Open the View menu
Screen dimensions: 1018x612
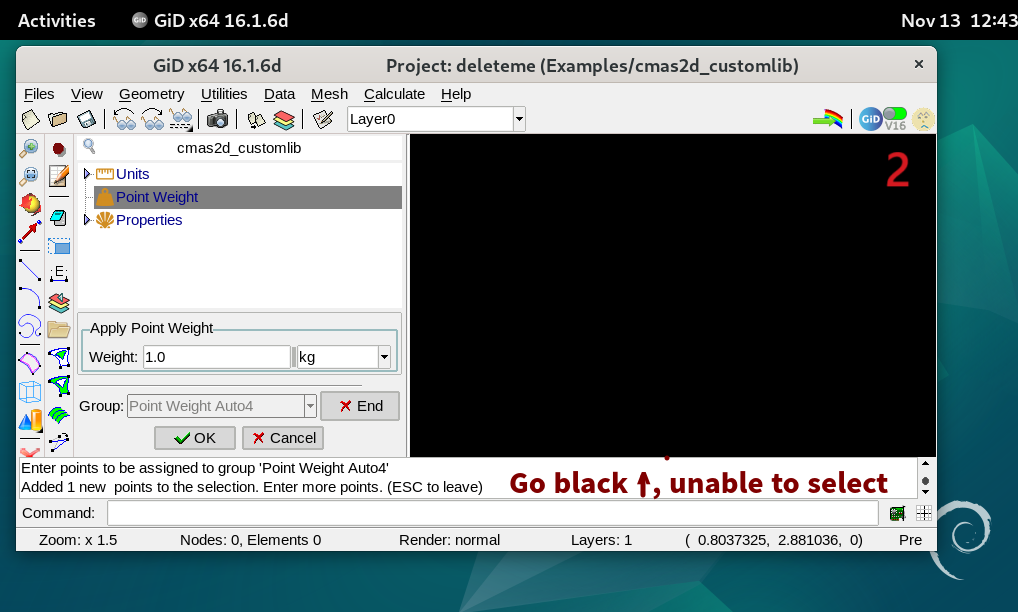(x=87, y=94)
